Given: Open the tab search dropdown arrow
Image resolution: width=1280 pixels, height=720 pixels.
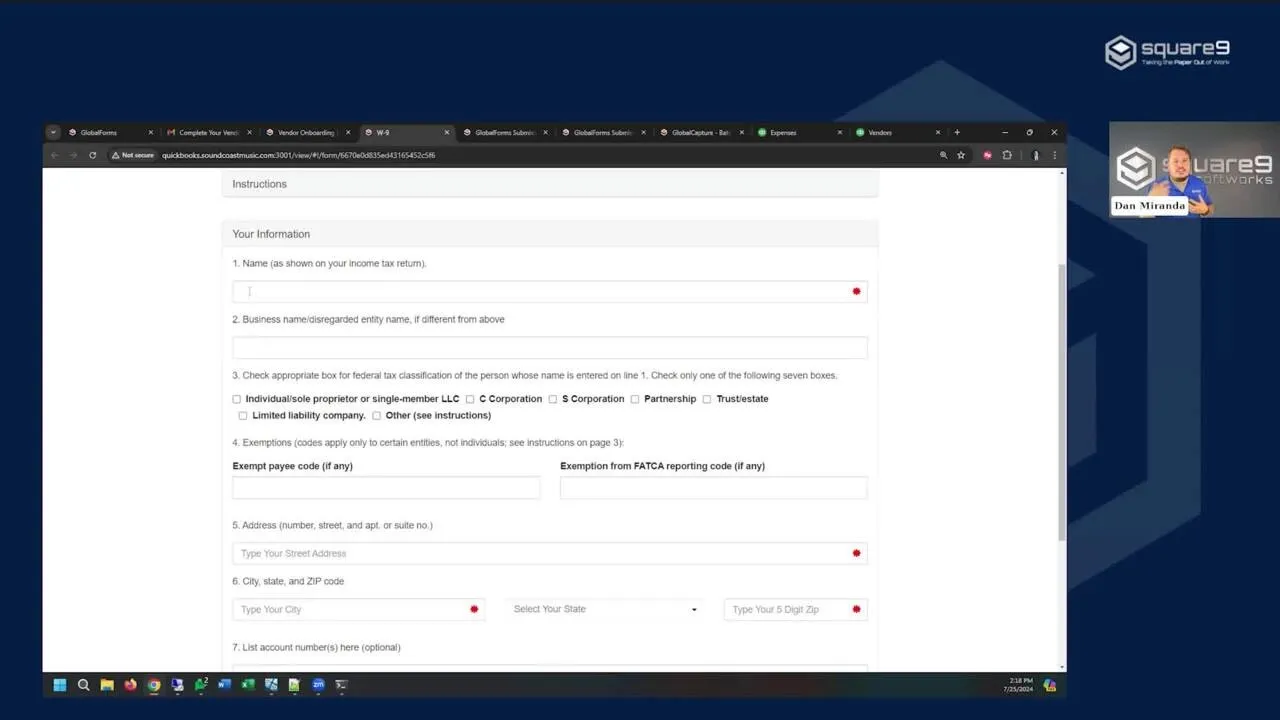Looking at the screenshot, I should [53, 132].
